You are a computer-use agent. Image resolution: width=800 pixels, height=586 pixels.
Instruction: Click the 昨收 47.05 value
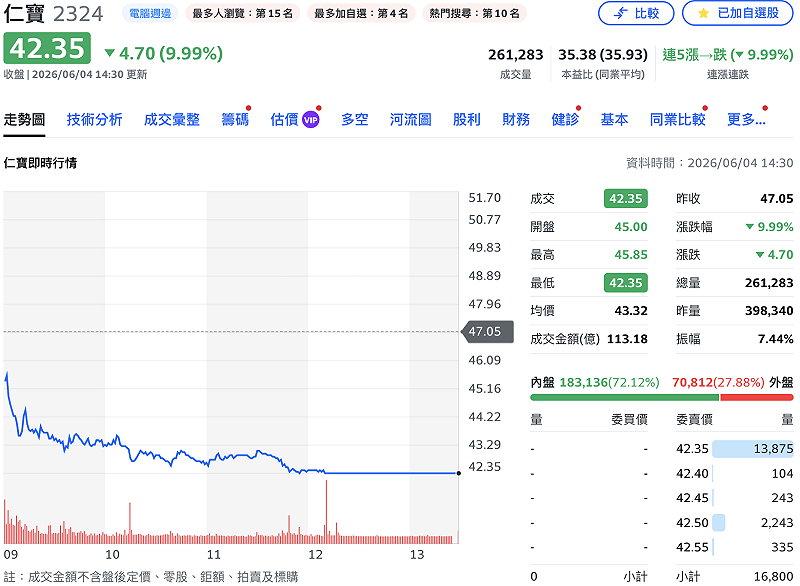(x=777, y=199)
